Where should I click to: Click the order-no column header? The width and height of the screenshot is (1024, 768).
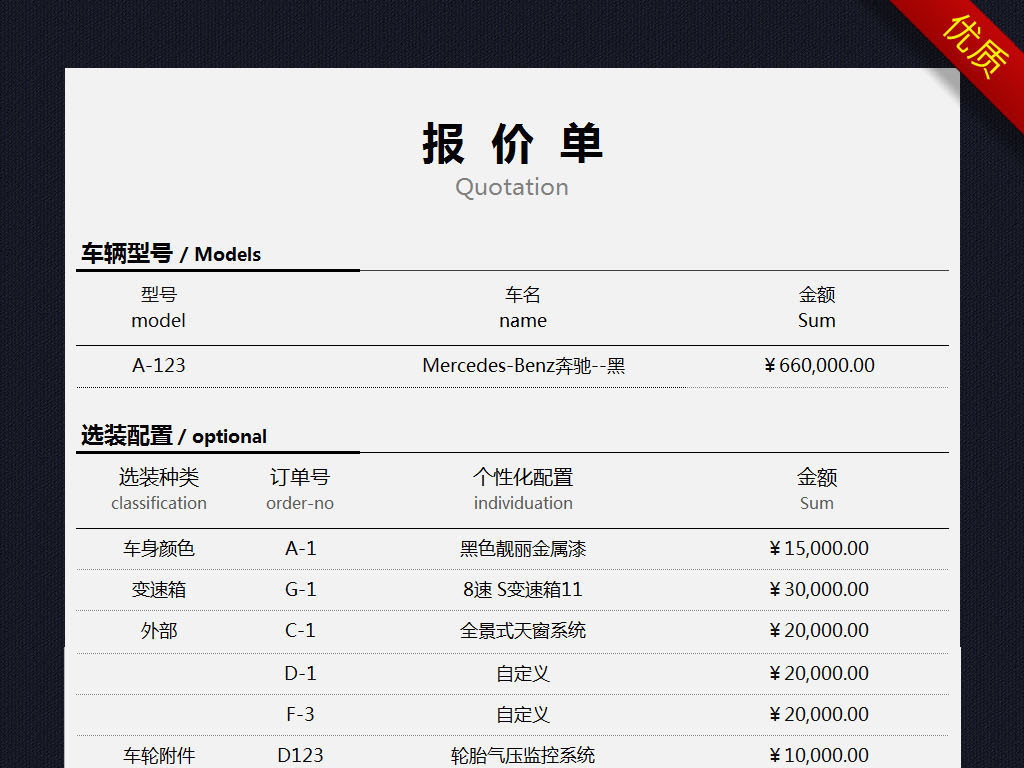[x=300, y=503]
